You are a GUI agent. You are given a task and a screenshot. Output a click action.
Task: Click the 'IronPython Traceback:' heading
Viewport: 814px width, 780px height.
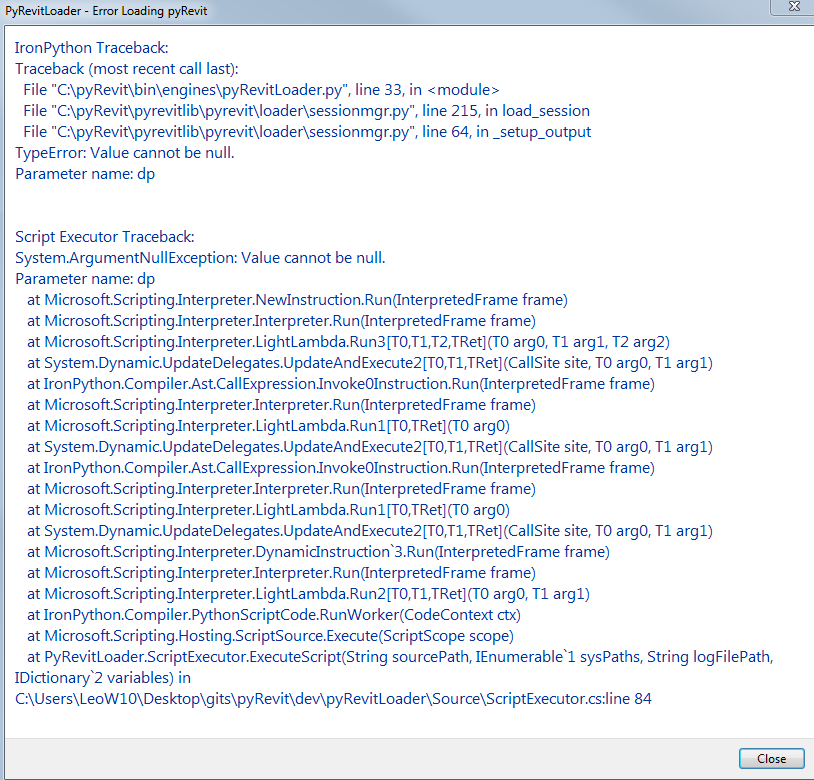coord(91,48)
